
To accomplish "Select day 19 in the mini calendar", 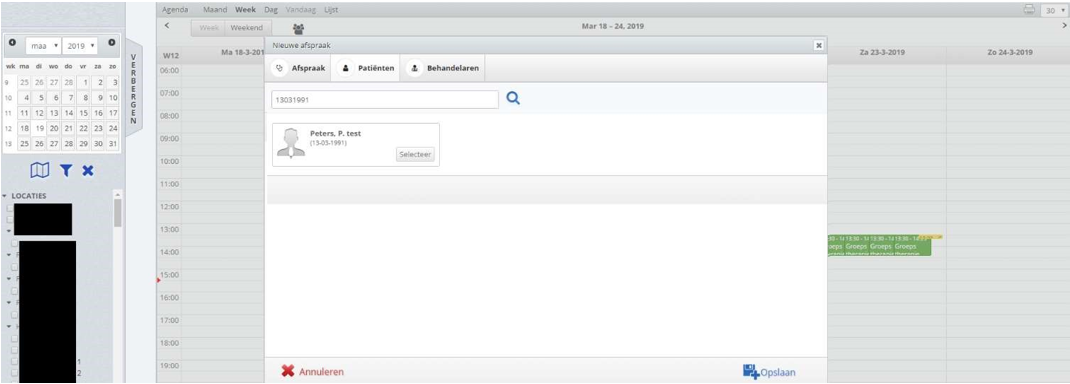I will click(40, 128).
